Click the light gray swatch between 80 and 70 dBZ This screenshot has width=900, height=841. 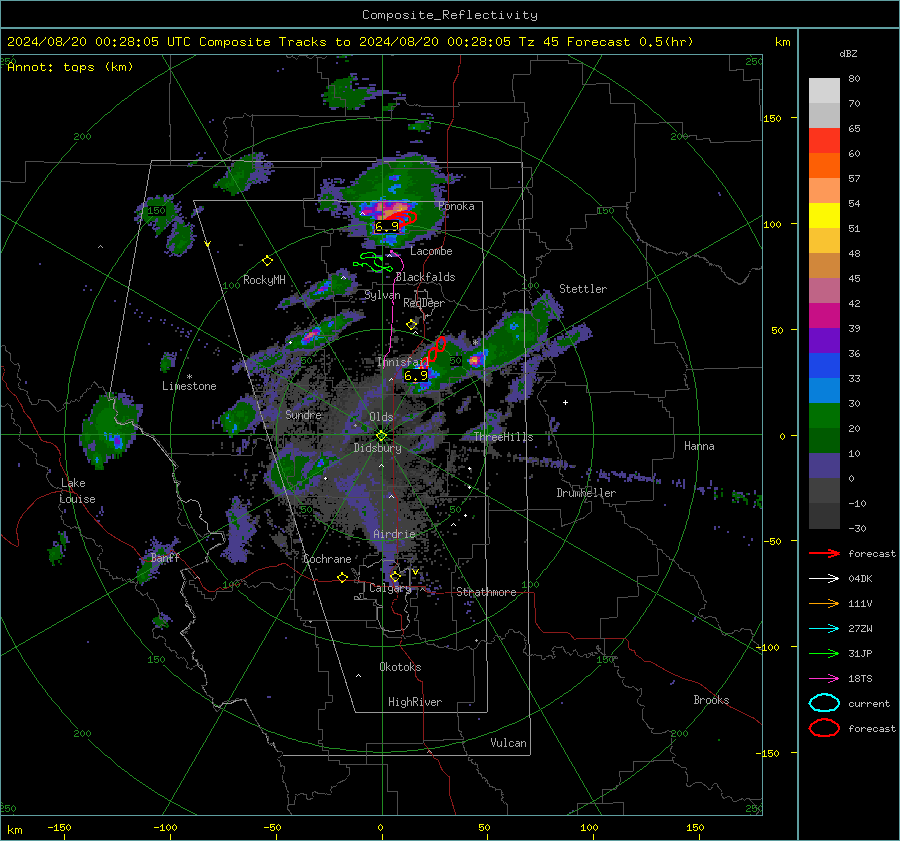pyautogui.click(x=824, y=91)
